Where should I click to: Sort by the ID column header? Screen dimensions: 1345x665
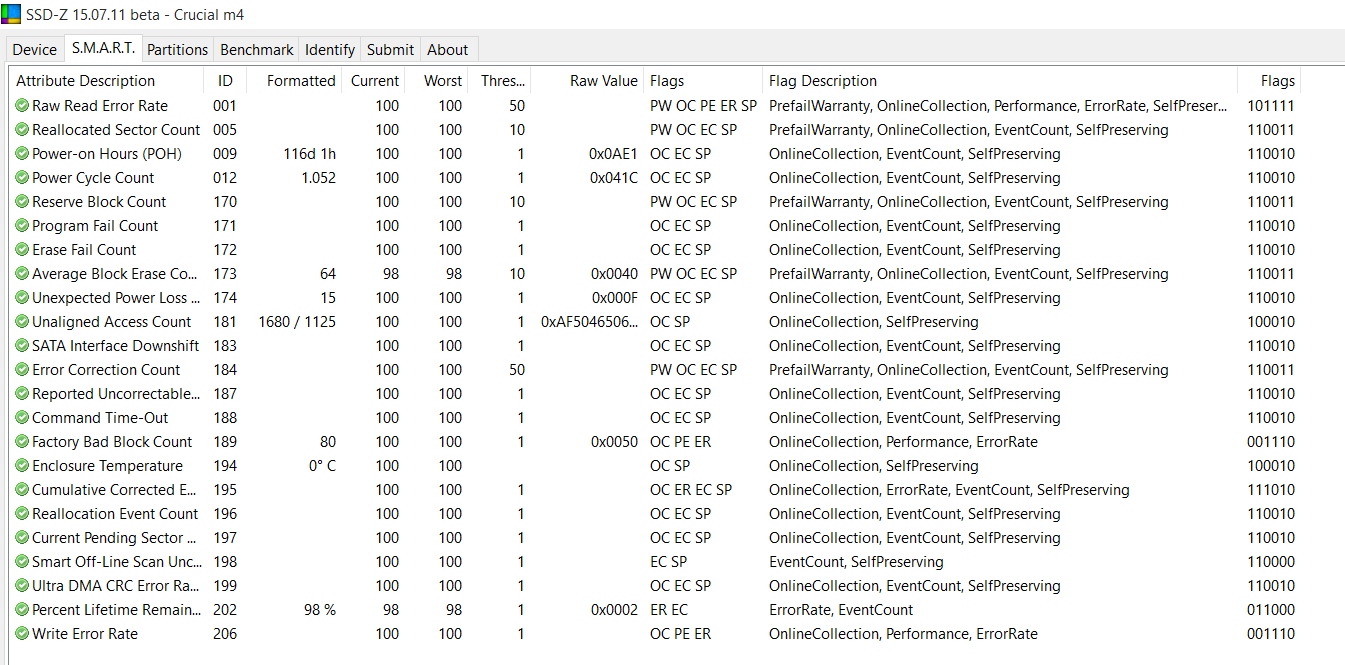click(x=225, y=81)
